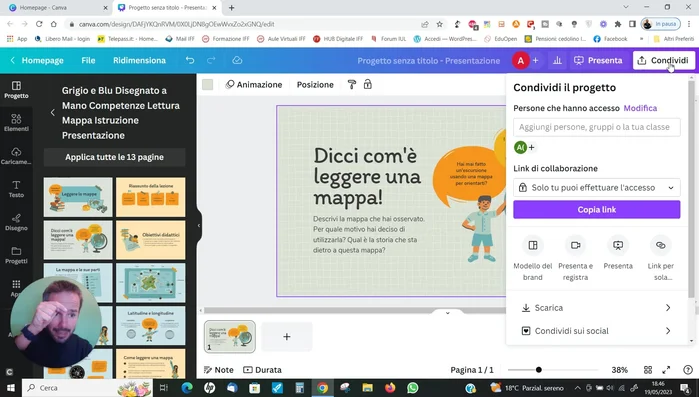Bookmark page with star icon

pyautogui.click(x=440, y=24)
